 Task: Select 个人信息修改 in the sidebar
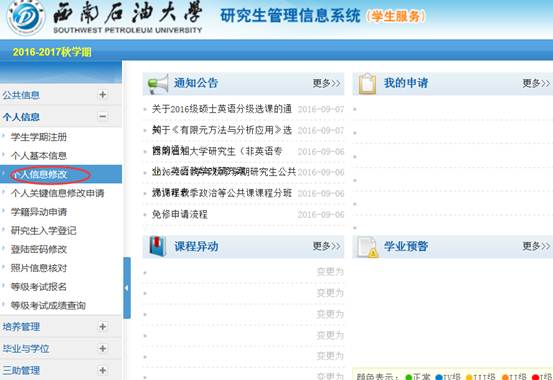[39, 174]
